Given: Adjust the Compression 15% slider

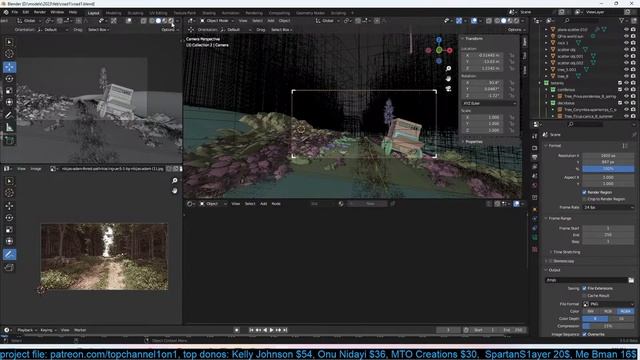Looking at the screenshot, I should 608,326.
